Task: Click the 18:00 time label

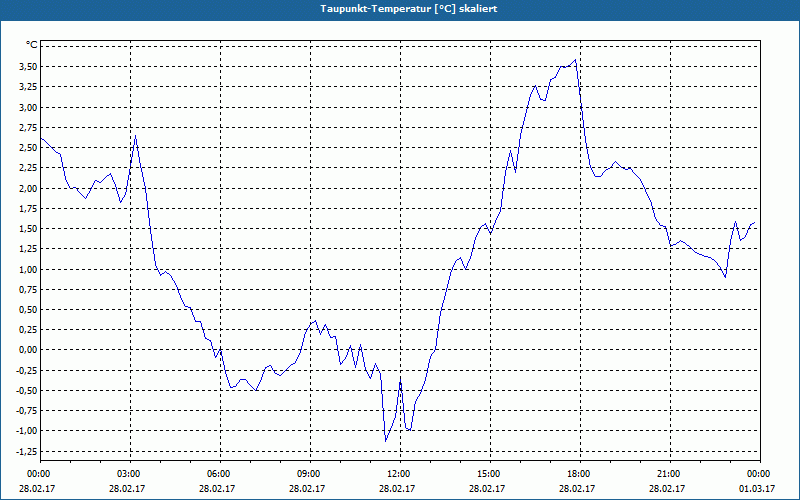Action: point(580,474)
